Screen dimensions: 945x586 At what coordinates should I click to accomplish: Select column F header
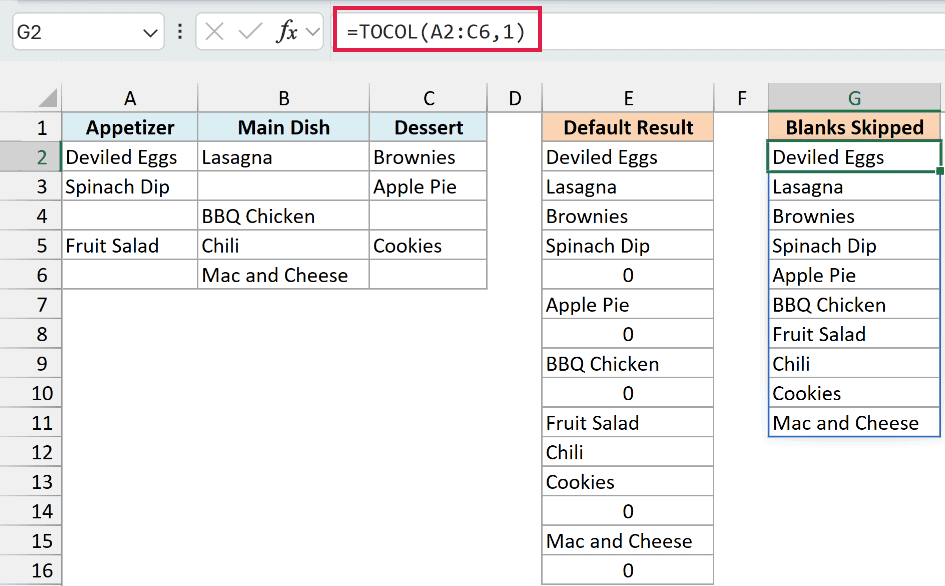[x=741, y=98]
